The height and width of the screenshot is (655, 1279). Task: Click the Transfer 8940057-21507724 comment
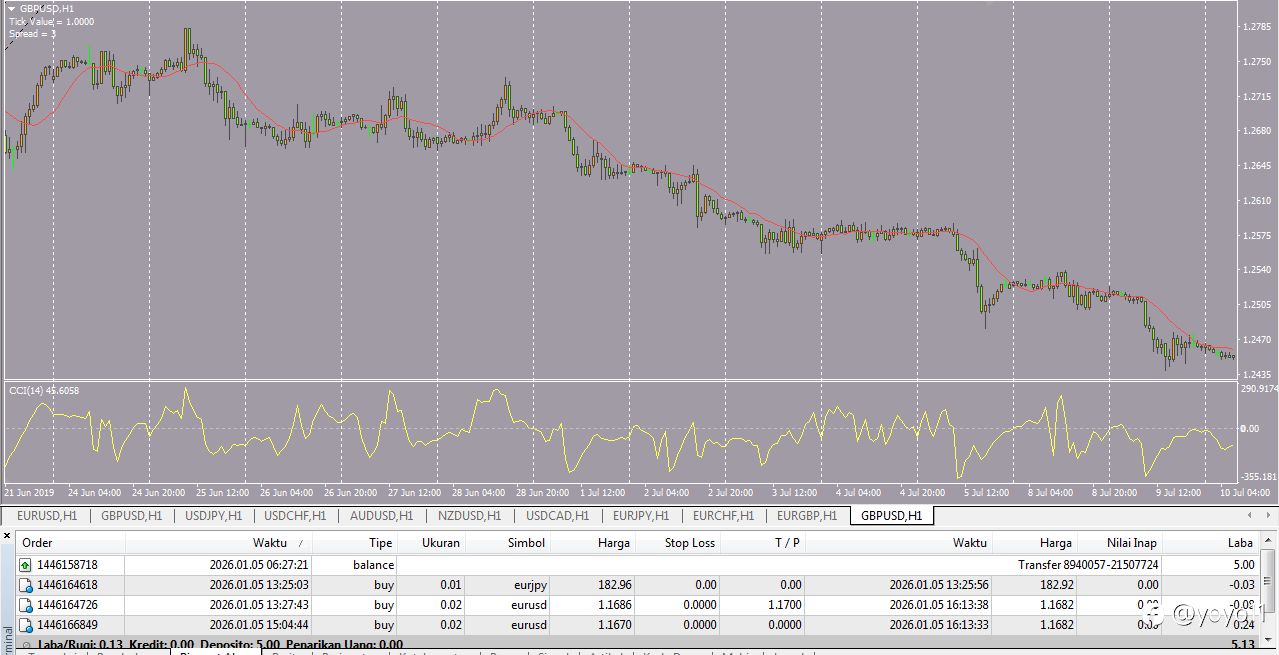click(1088, 565)
